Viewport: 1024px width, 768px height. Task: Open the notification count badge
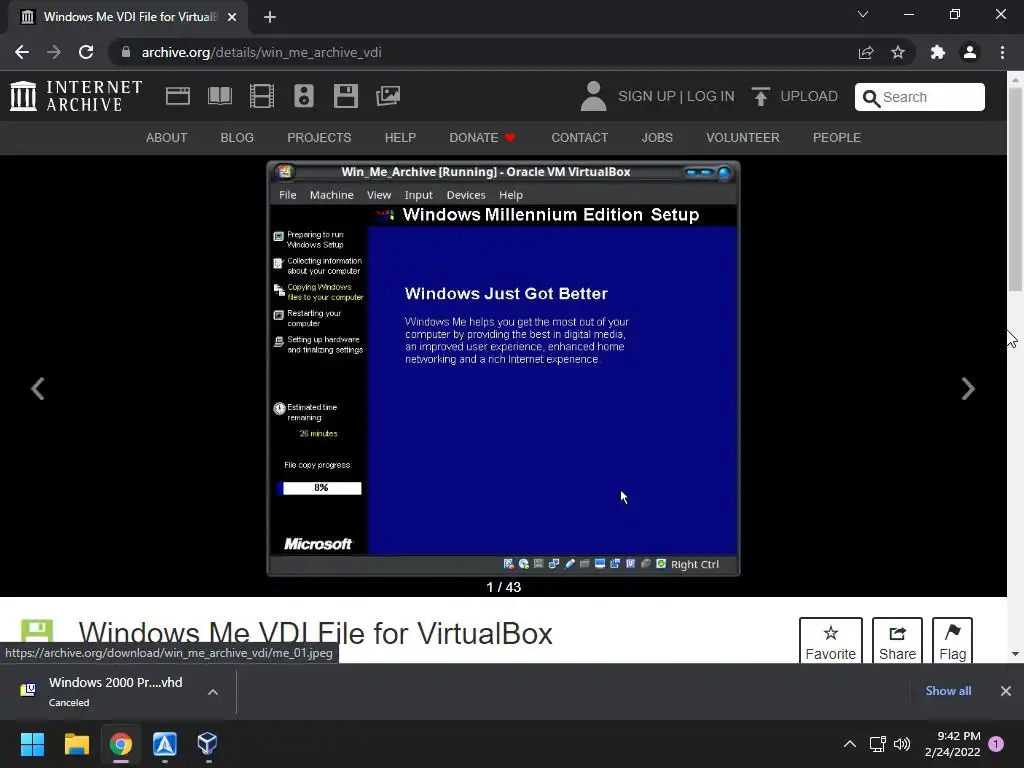click(996, 744)
